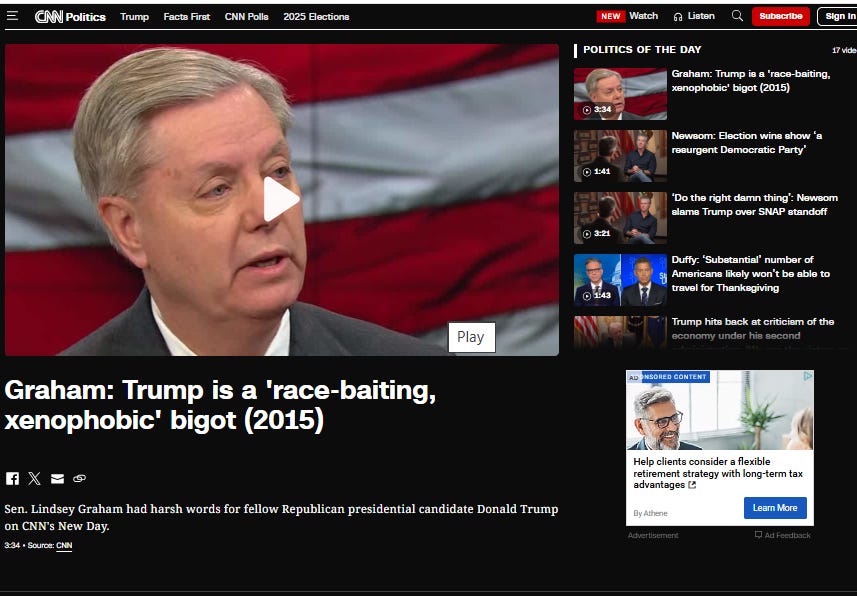Click 'By Athene' ad attribution
The image size is (857, 596).
pos(650,513)
